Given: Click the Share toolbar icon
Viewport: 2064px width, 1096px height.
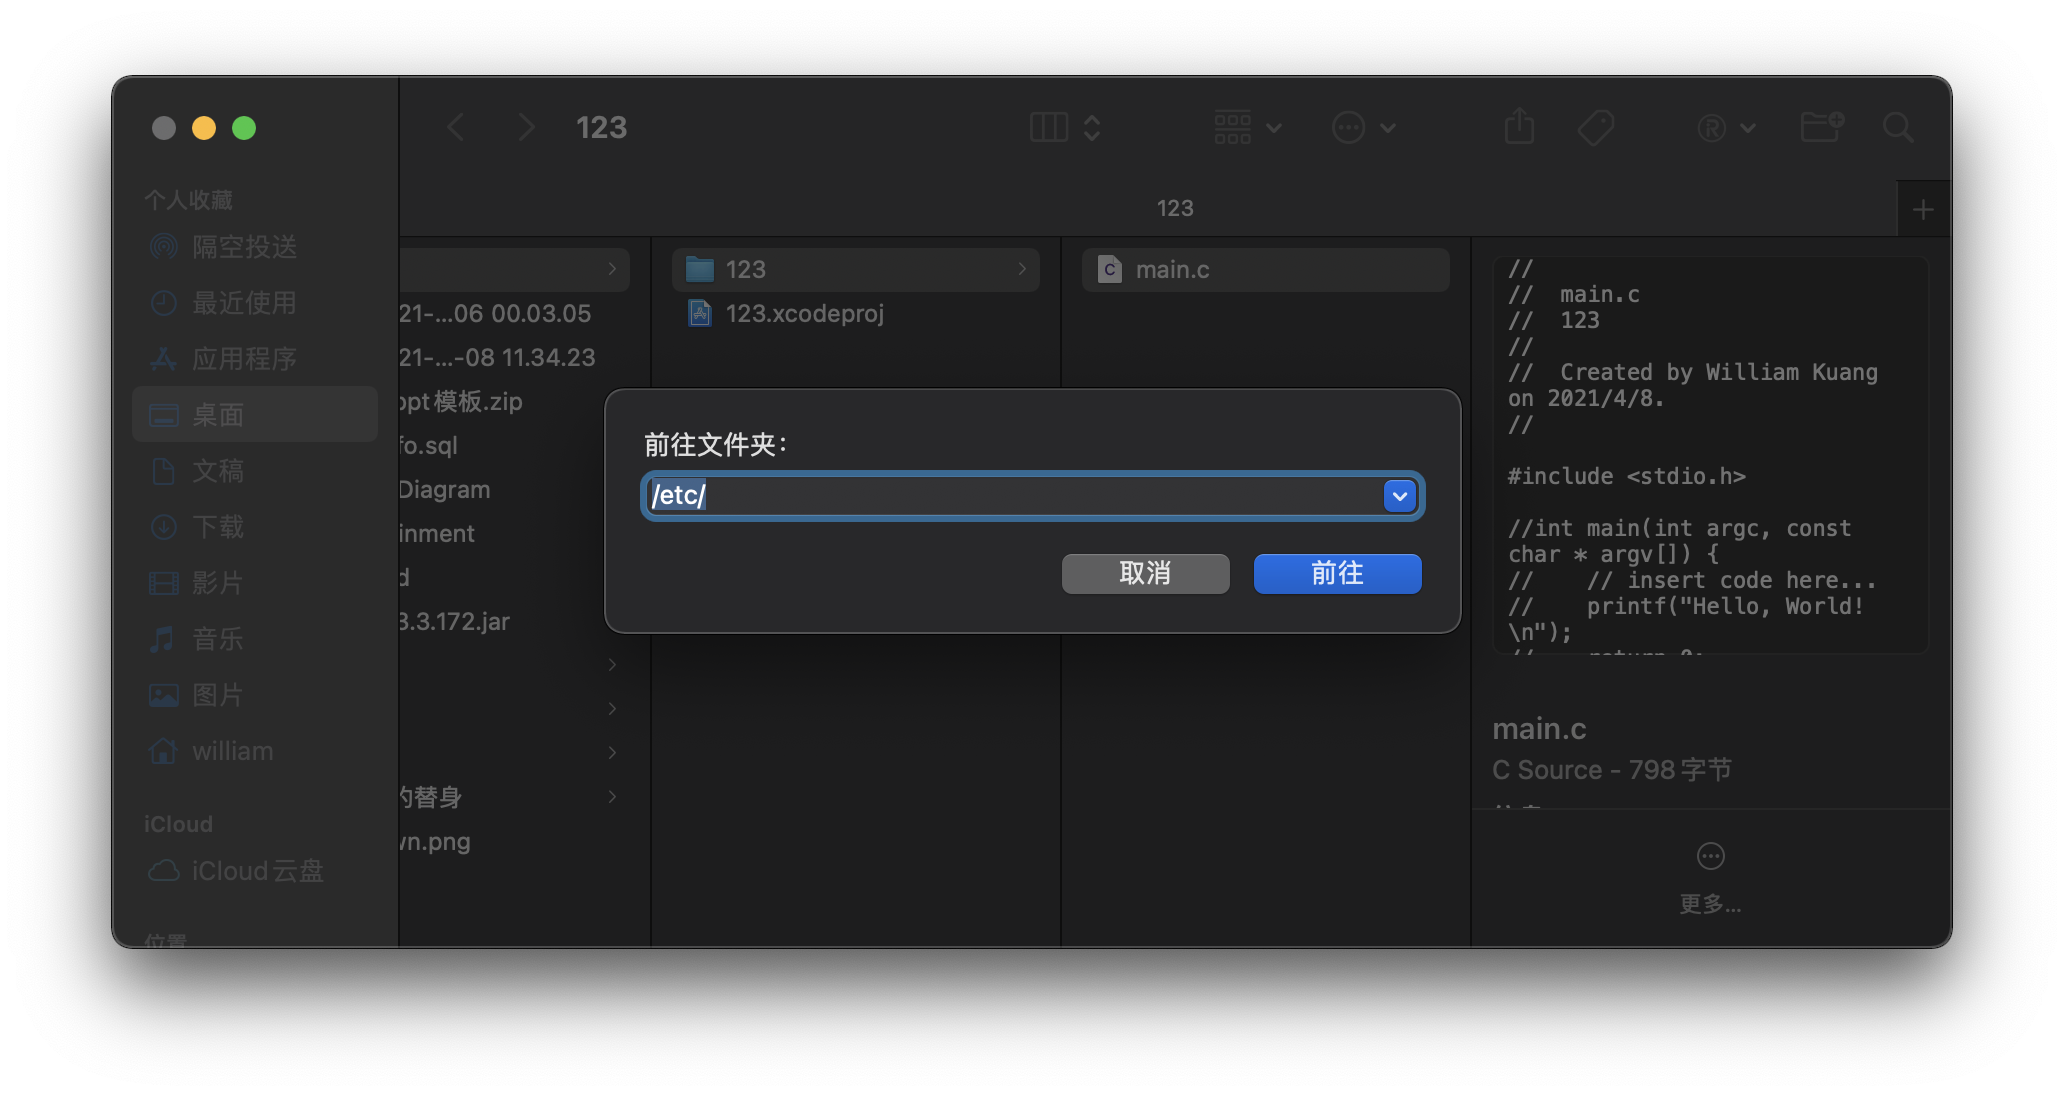Looking at the screenshot, I should (1519, 127).
